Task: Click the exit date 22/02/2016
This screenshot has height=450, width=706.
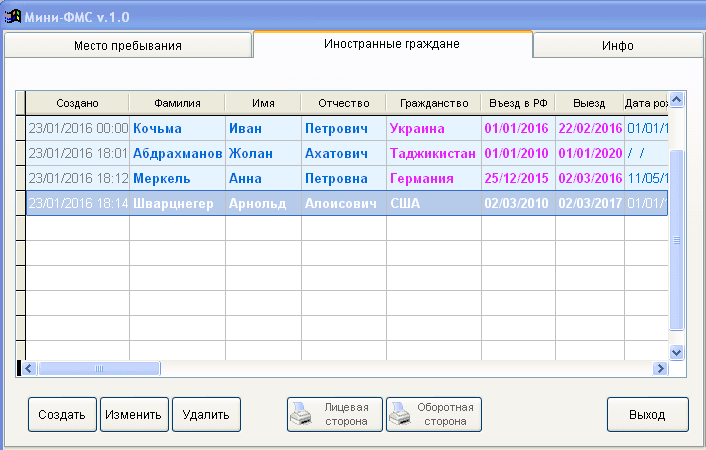Action: pyautogui.click(x=590, y=128)
